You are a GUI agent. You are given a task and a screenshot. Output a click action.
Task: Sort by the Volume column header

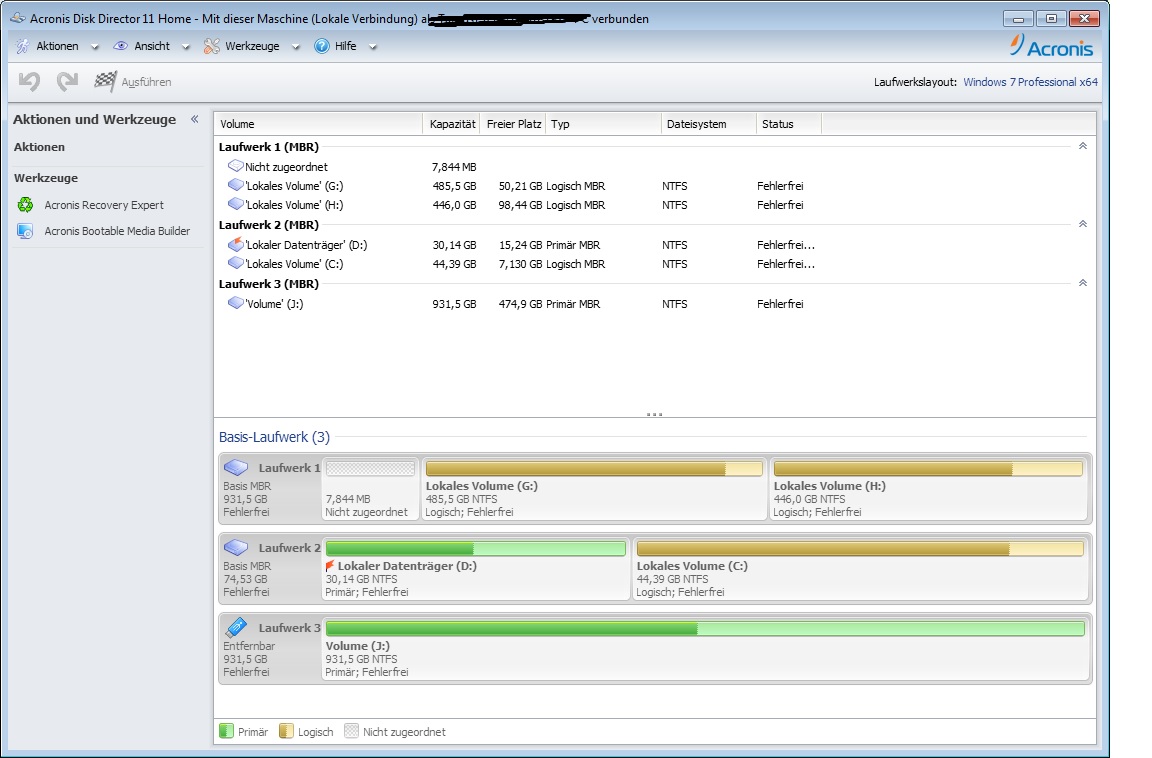click(318, 124)
